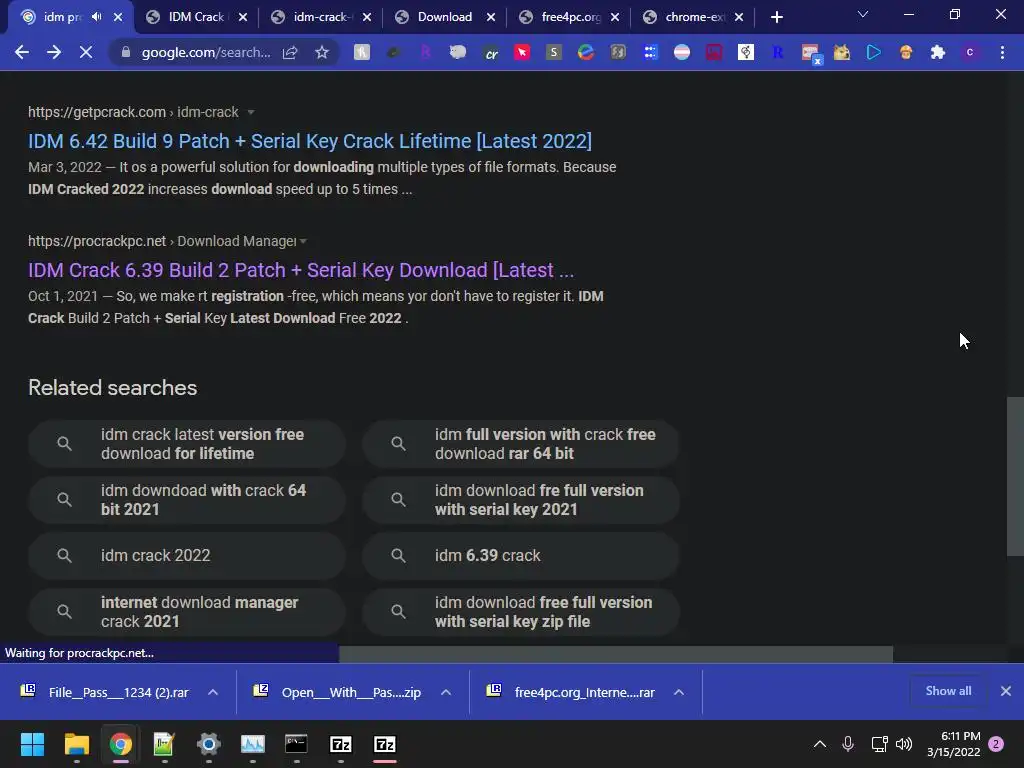The width and height of the screenshot is (1024, 768).
Task: Open the Extensions puzzle piece menu
Action: point(938,52)
